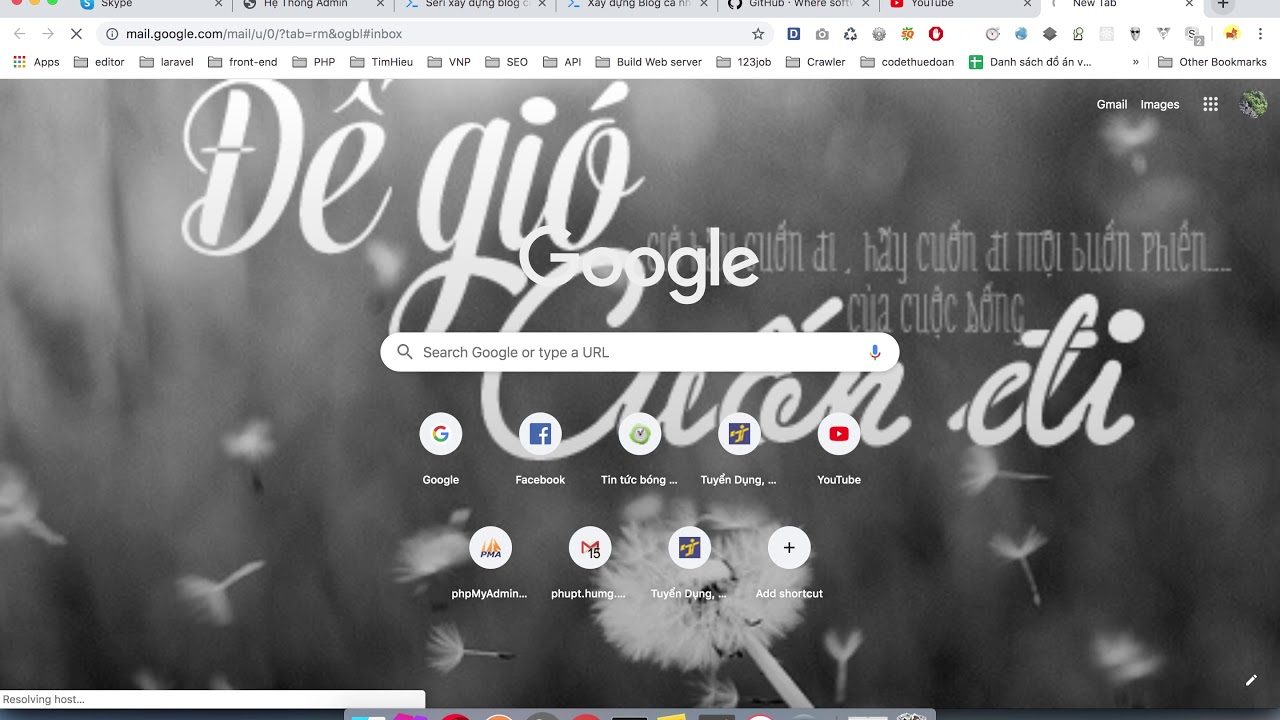Expand the codethuedoan bookmarks folder

pos(906,62)
